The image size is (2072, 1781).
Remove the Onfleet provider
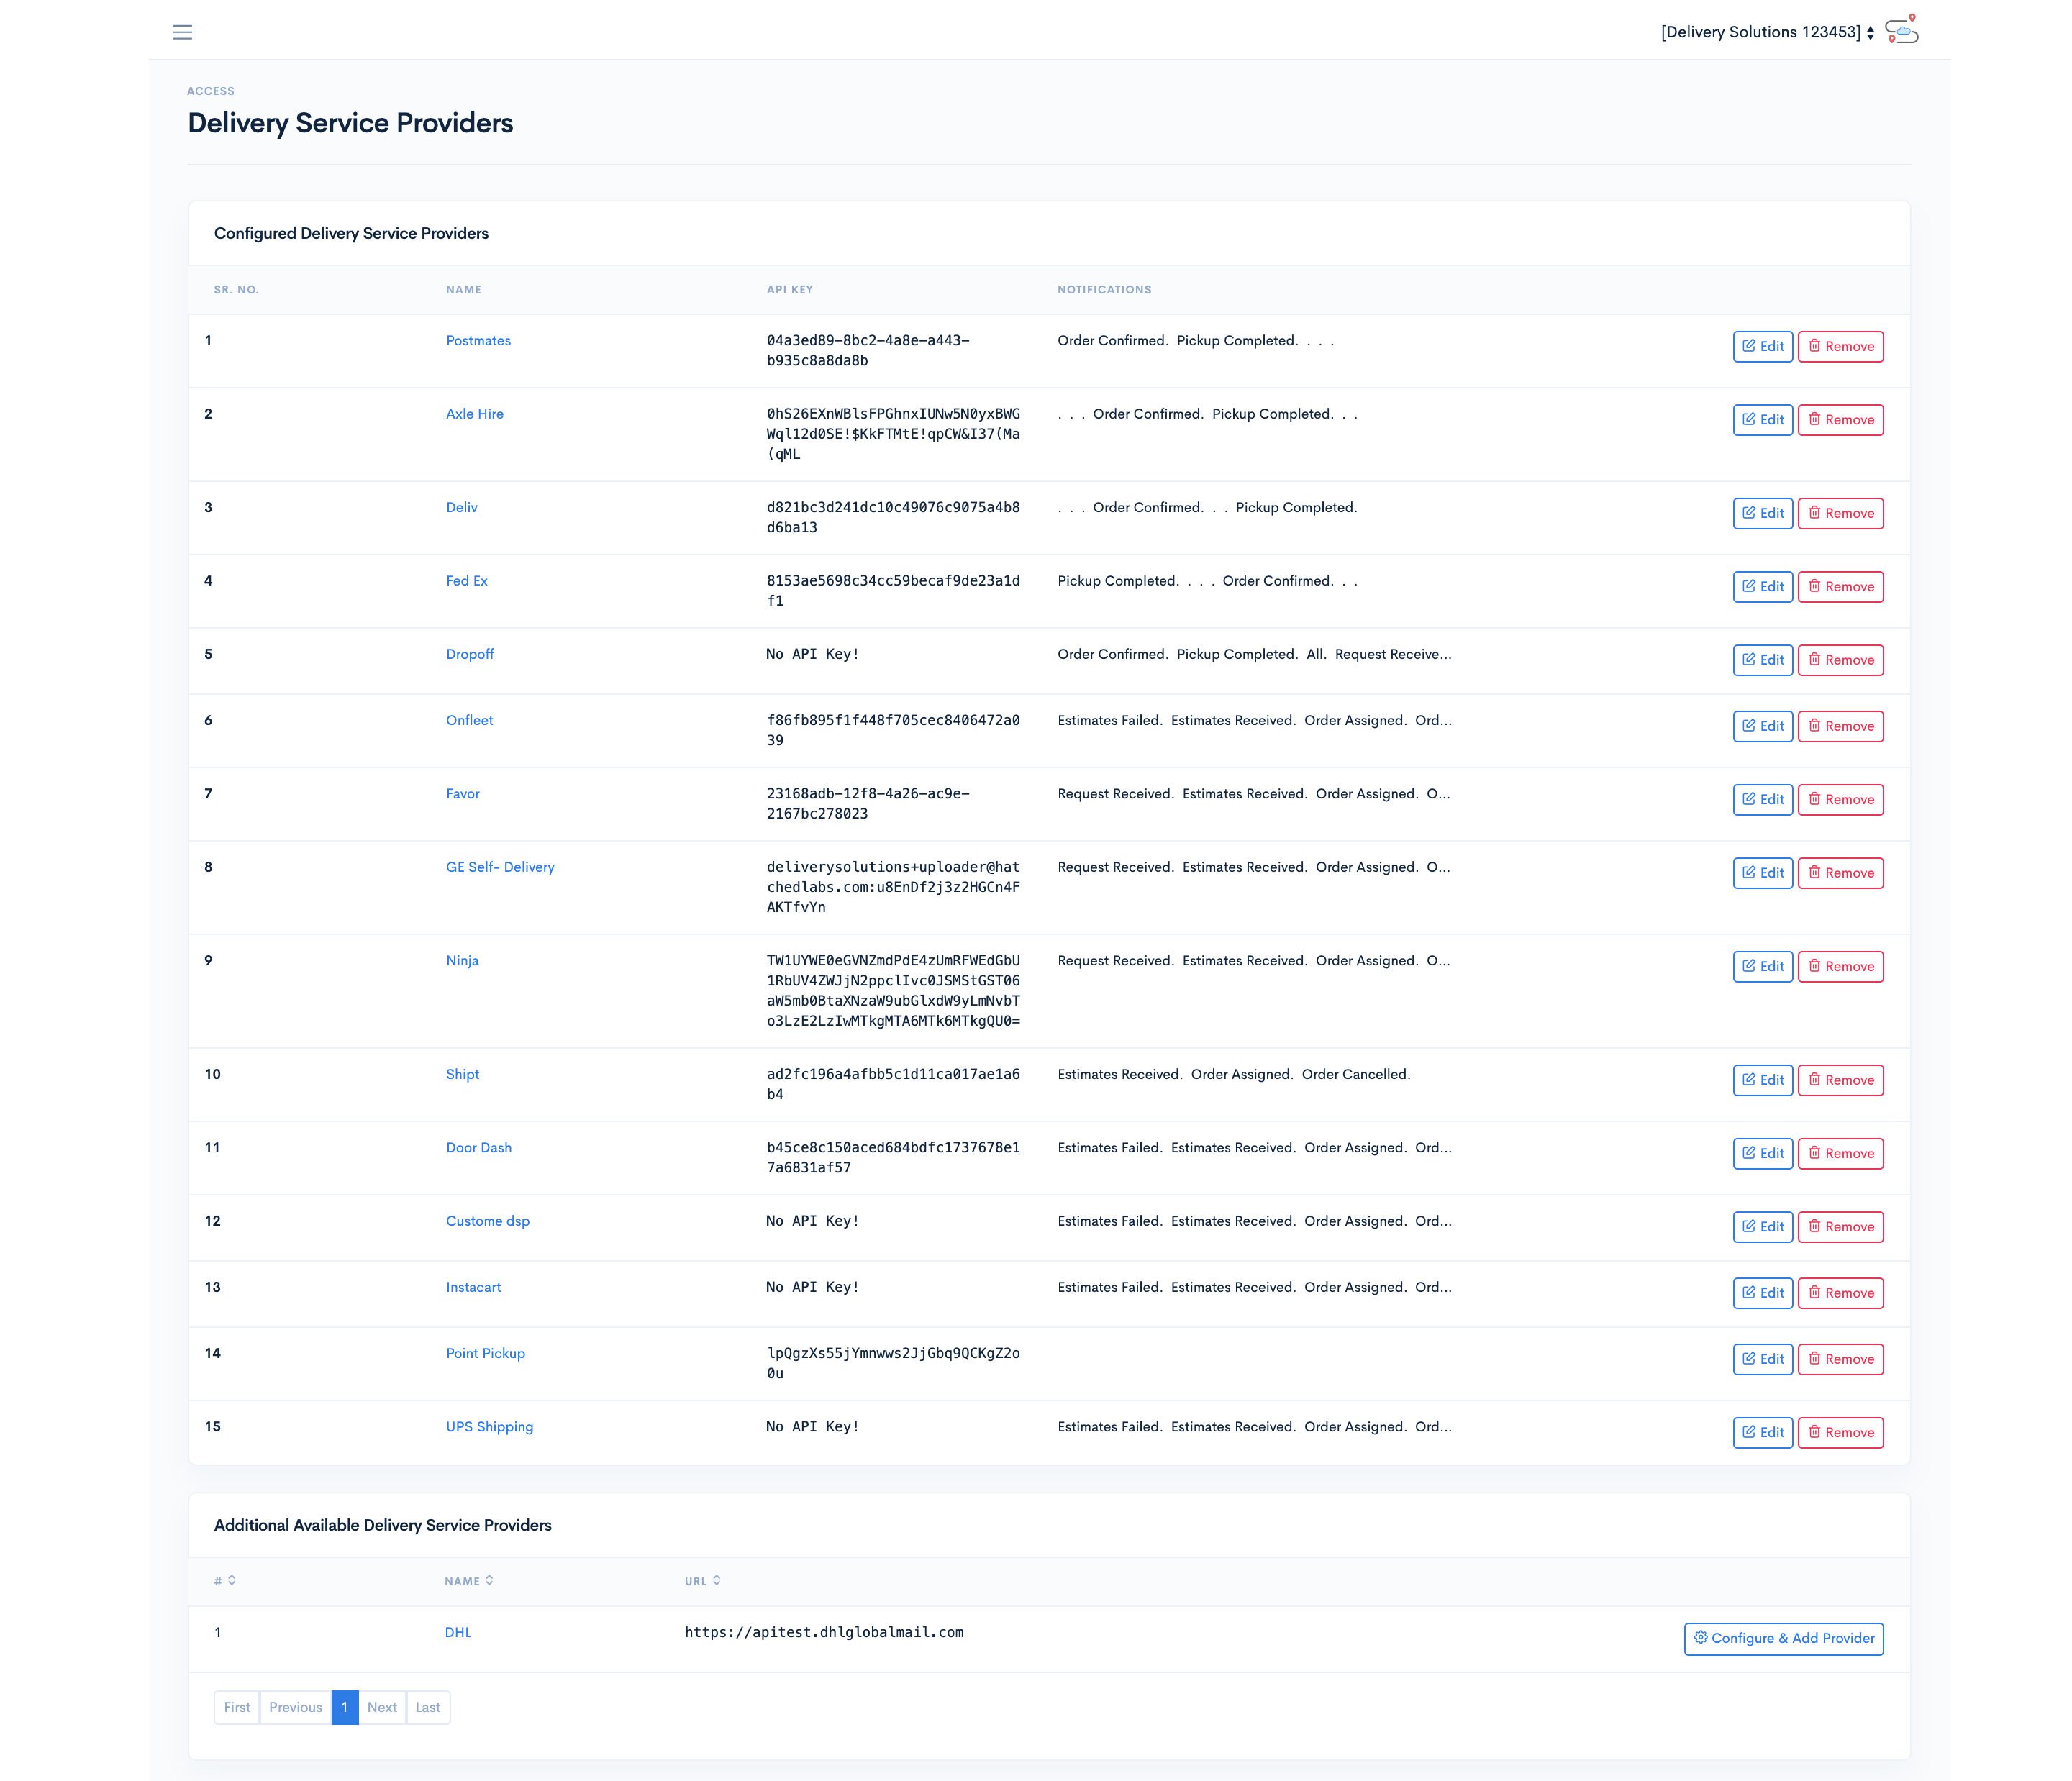click(1840, 726)
